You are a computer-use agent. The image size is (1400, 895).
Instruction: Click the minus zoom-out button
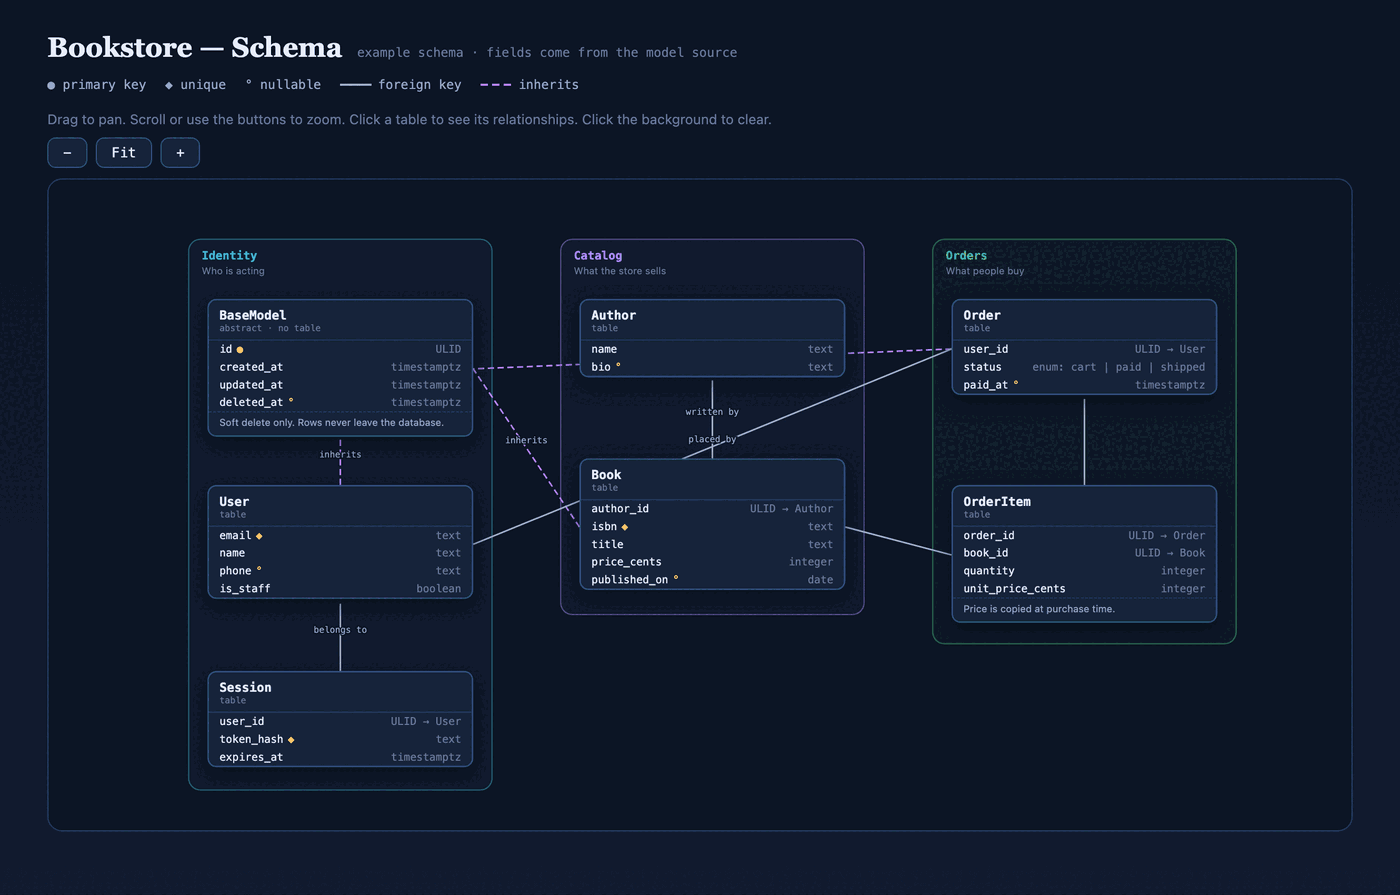[x=67, y=153]
